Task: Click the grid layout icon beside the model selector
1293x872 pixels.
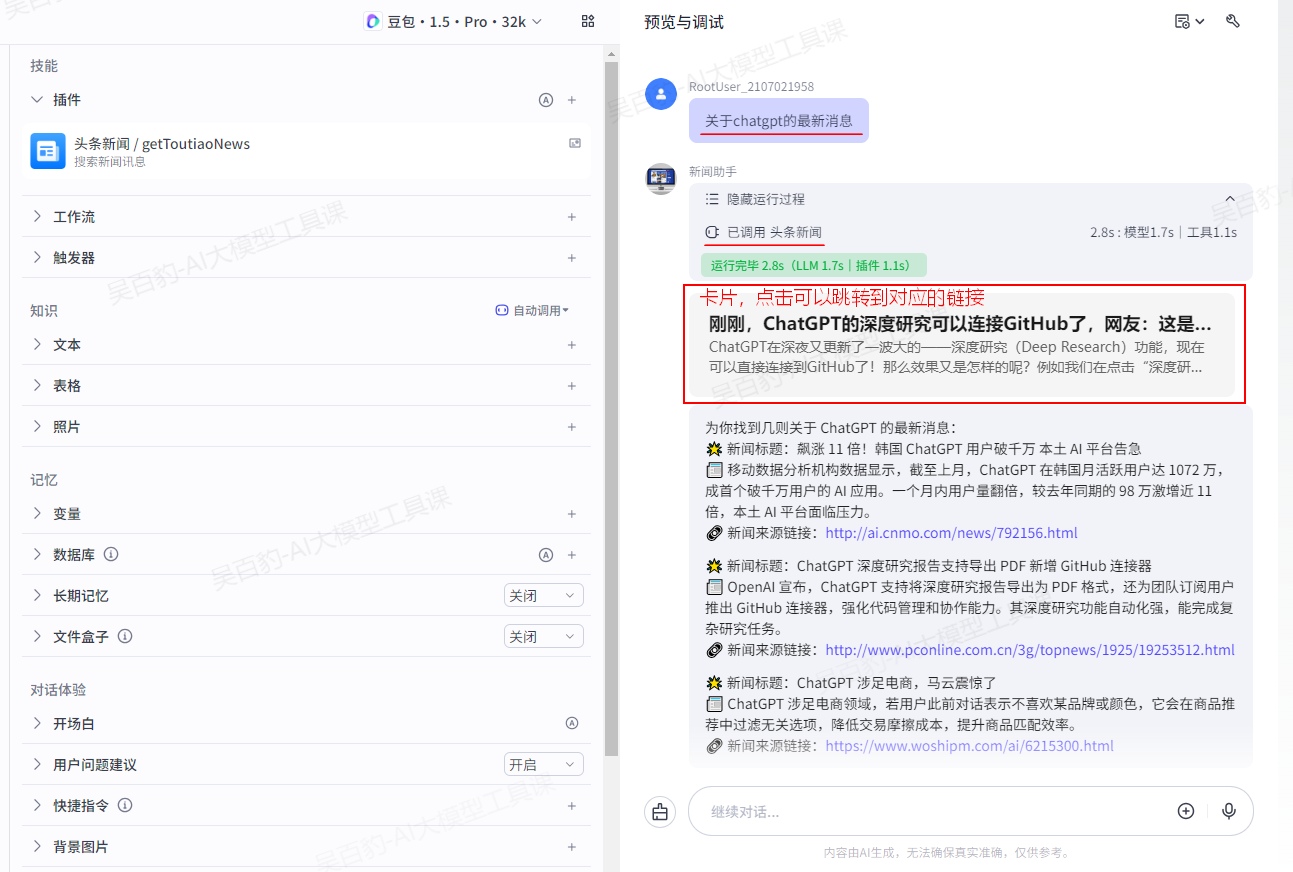Action: 588,21
